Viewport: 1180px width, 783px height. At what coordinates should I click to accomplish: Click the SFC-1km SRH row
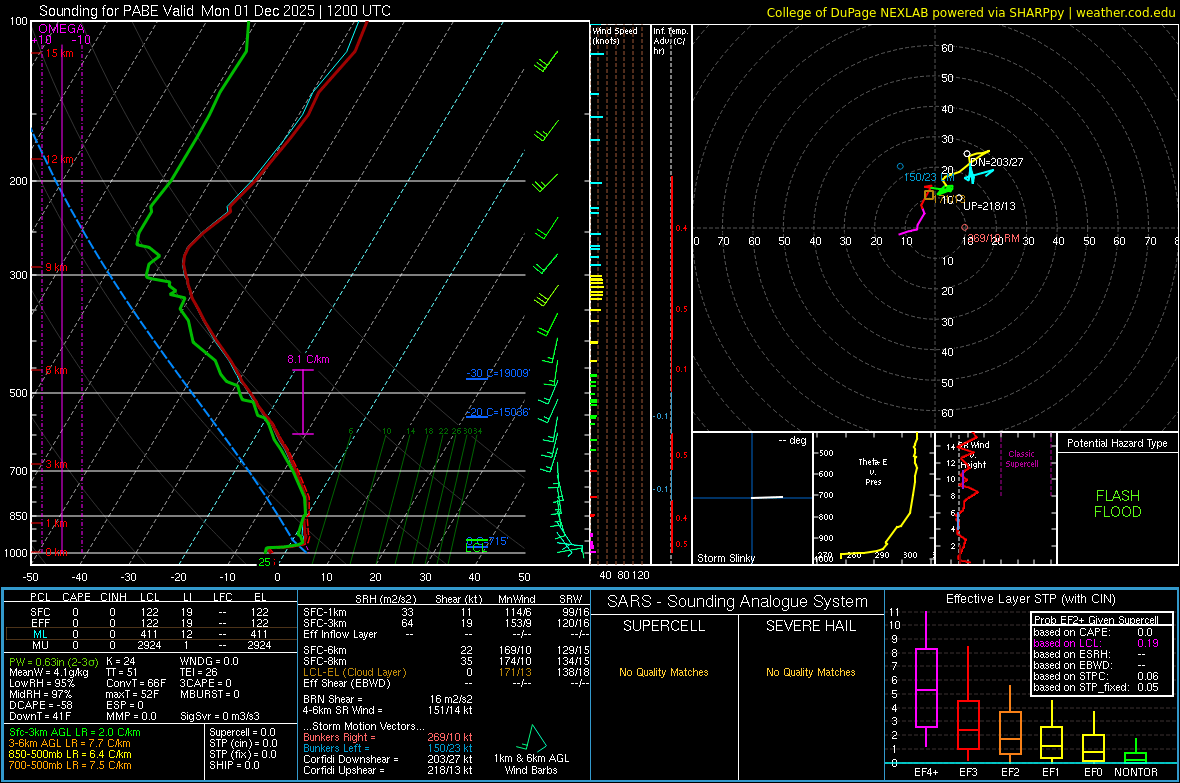click(x=446, y=612)
